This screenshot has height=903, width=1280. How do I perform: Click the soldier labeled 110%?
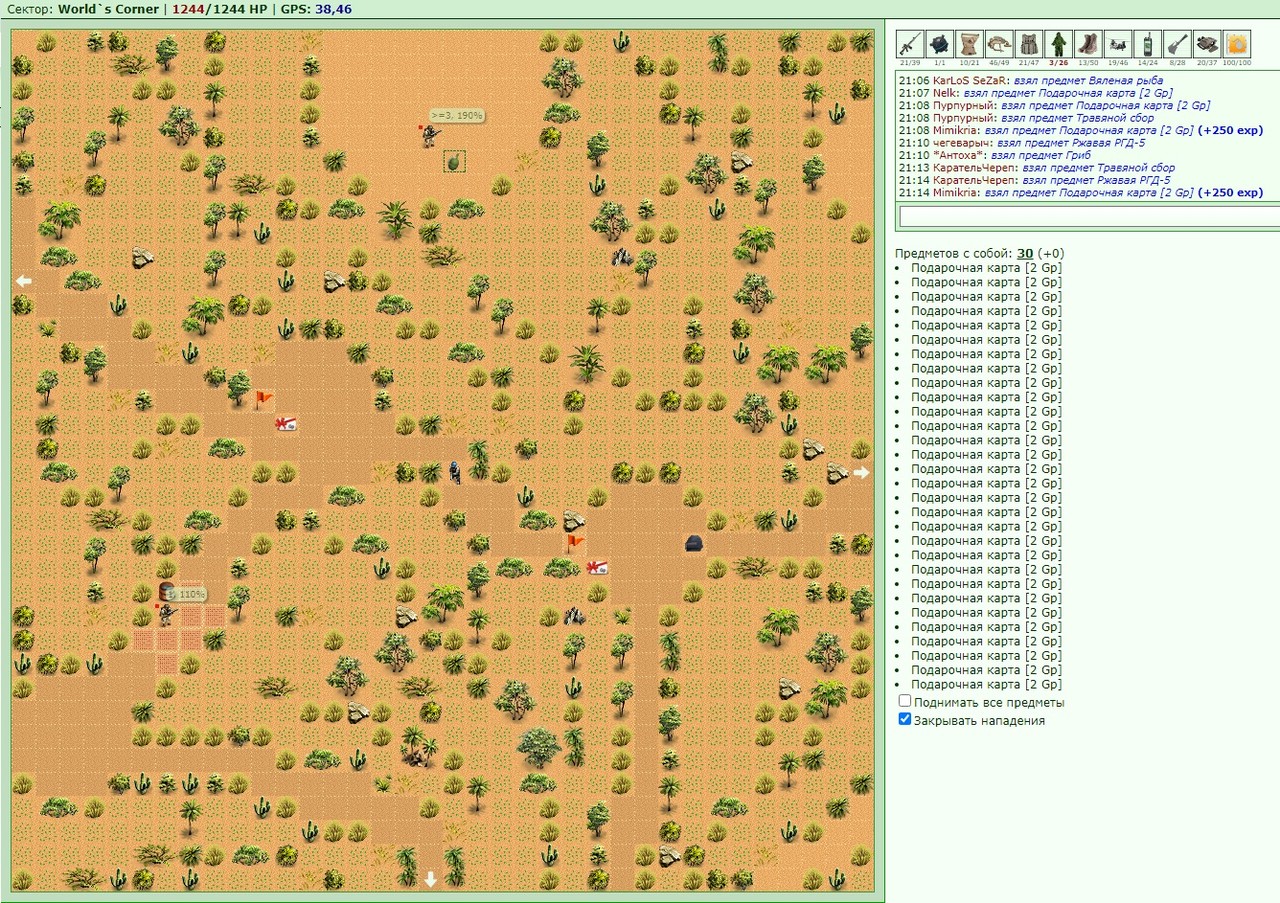[166, 614]
